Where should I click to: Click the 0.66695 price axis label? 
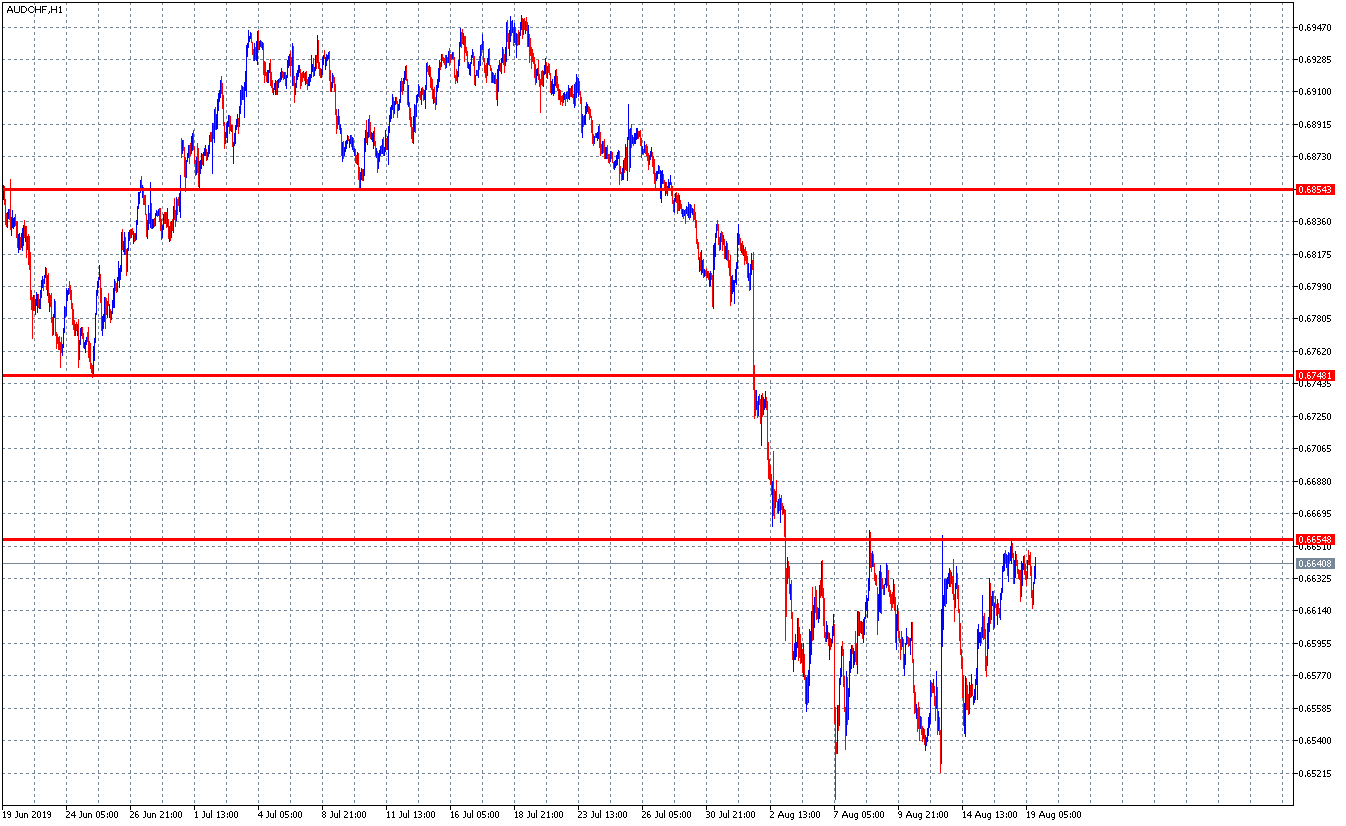click(x=1315, y=514)
